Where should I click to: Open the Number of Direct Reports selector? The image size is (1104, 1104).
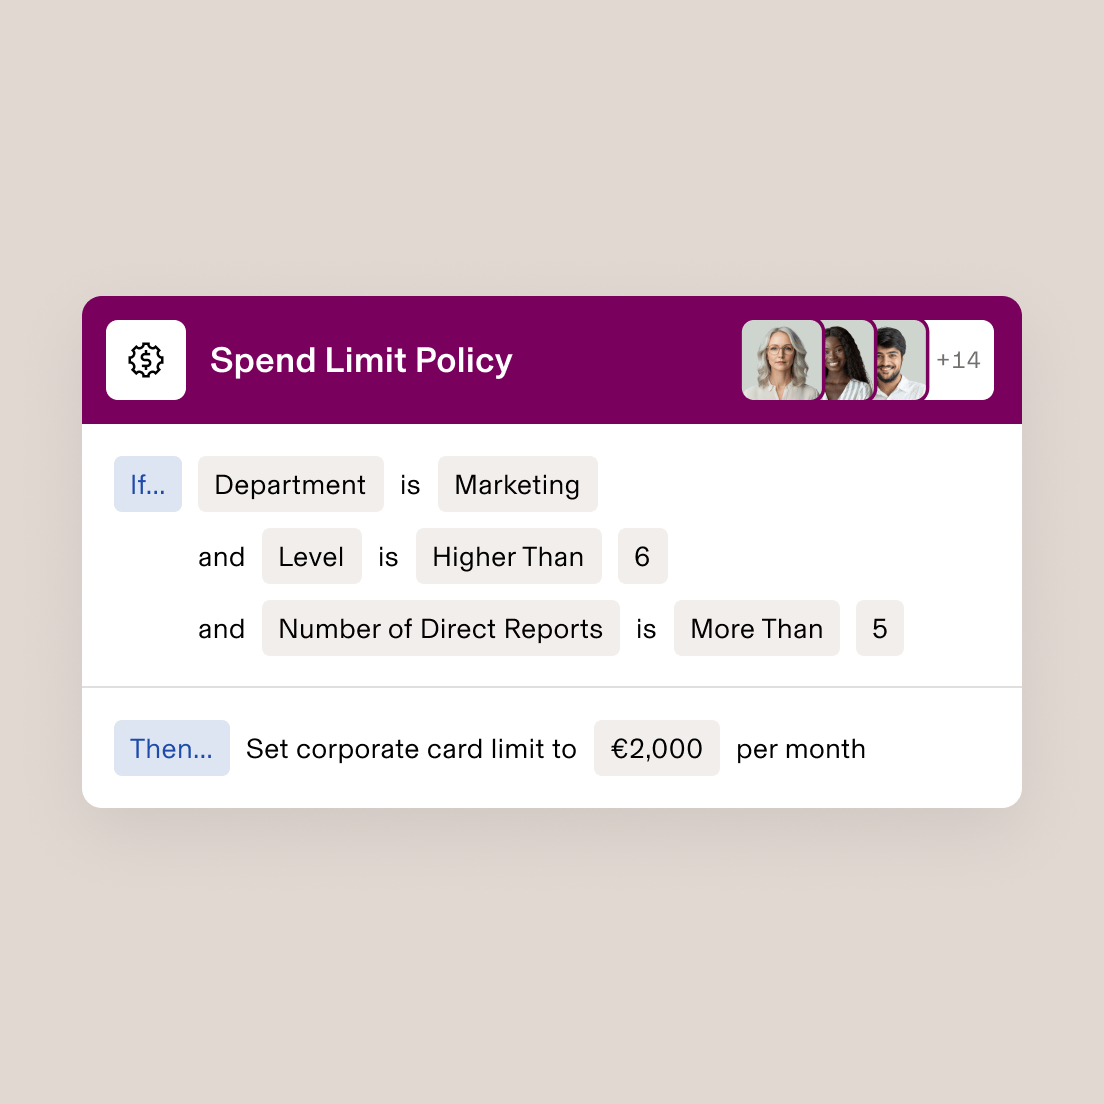pyautogui.click(x=440, y=628)
